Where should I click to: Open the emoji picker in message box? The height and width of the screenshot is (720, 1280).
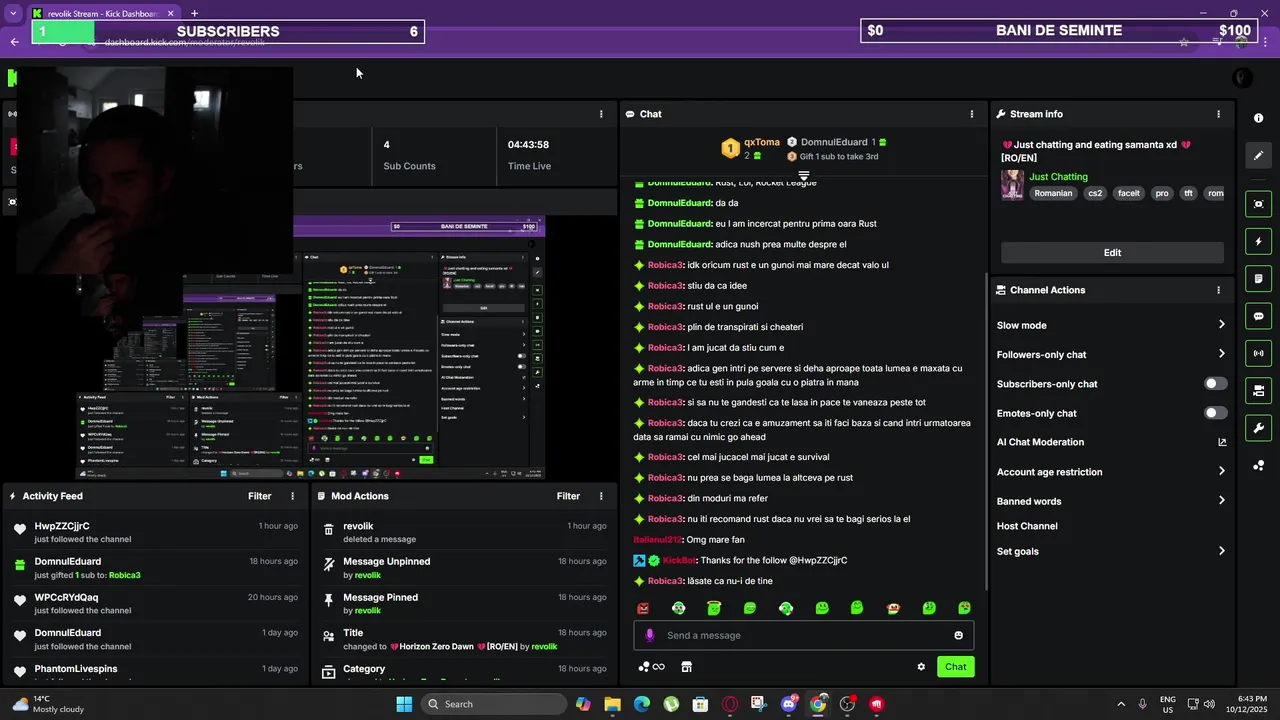pos(958,635)
